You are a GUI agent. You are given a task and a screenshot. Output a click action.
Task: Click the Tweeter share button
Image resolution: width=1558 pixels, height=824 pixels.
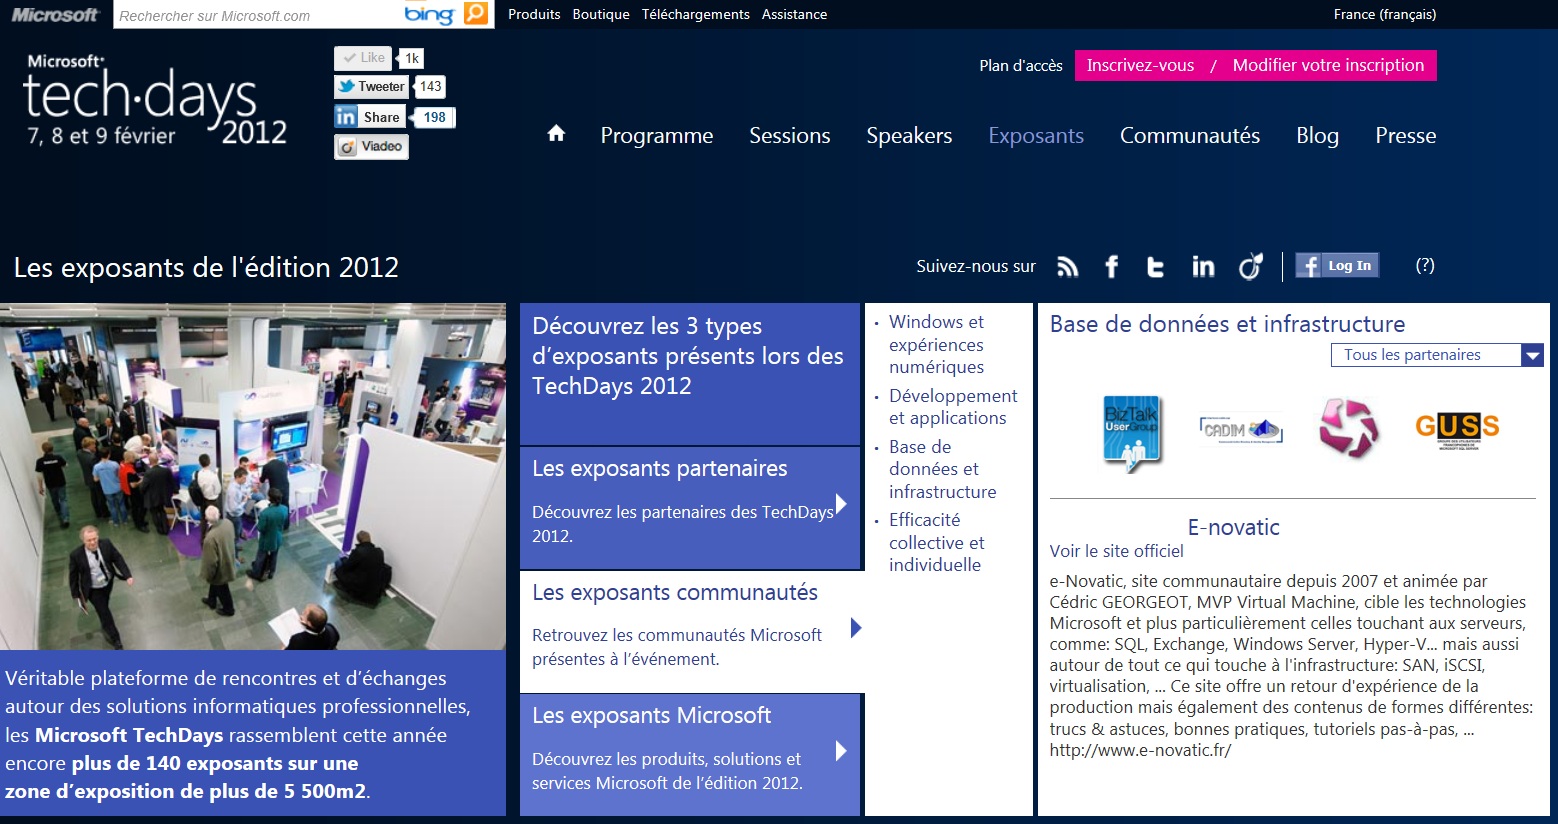(x=371, y=87)
